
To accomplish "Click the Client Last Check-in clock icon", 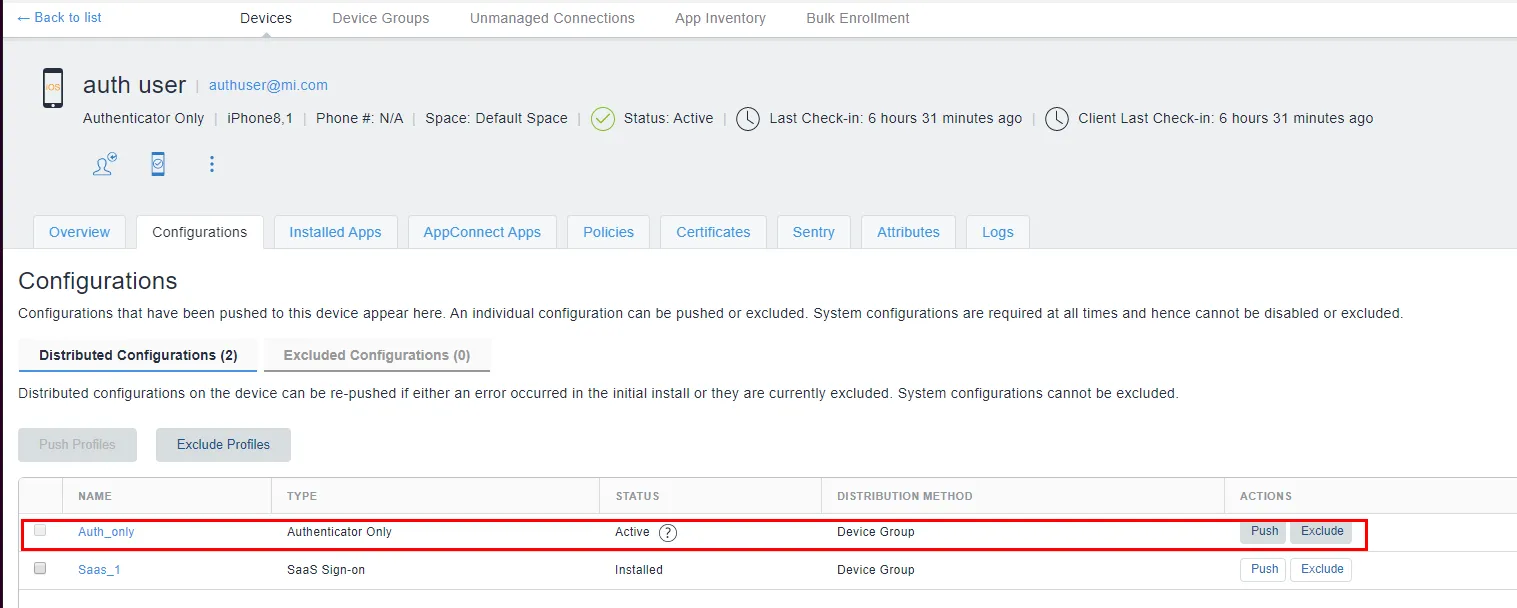I will [x=1057, y=119].
